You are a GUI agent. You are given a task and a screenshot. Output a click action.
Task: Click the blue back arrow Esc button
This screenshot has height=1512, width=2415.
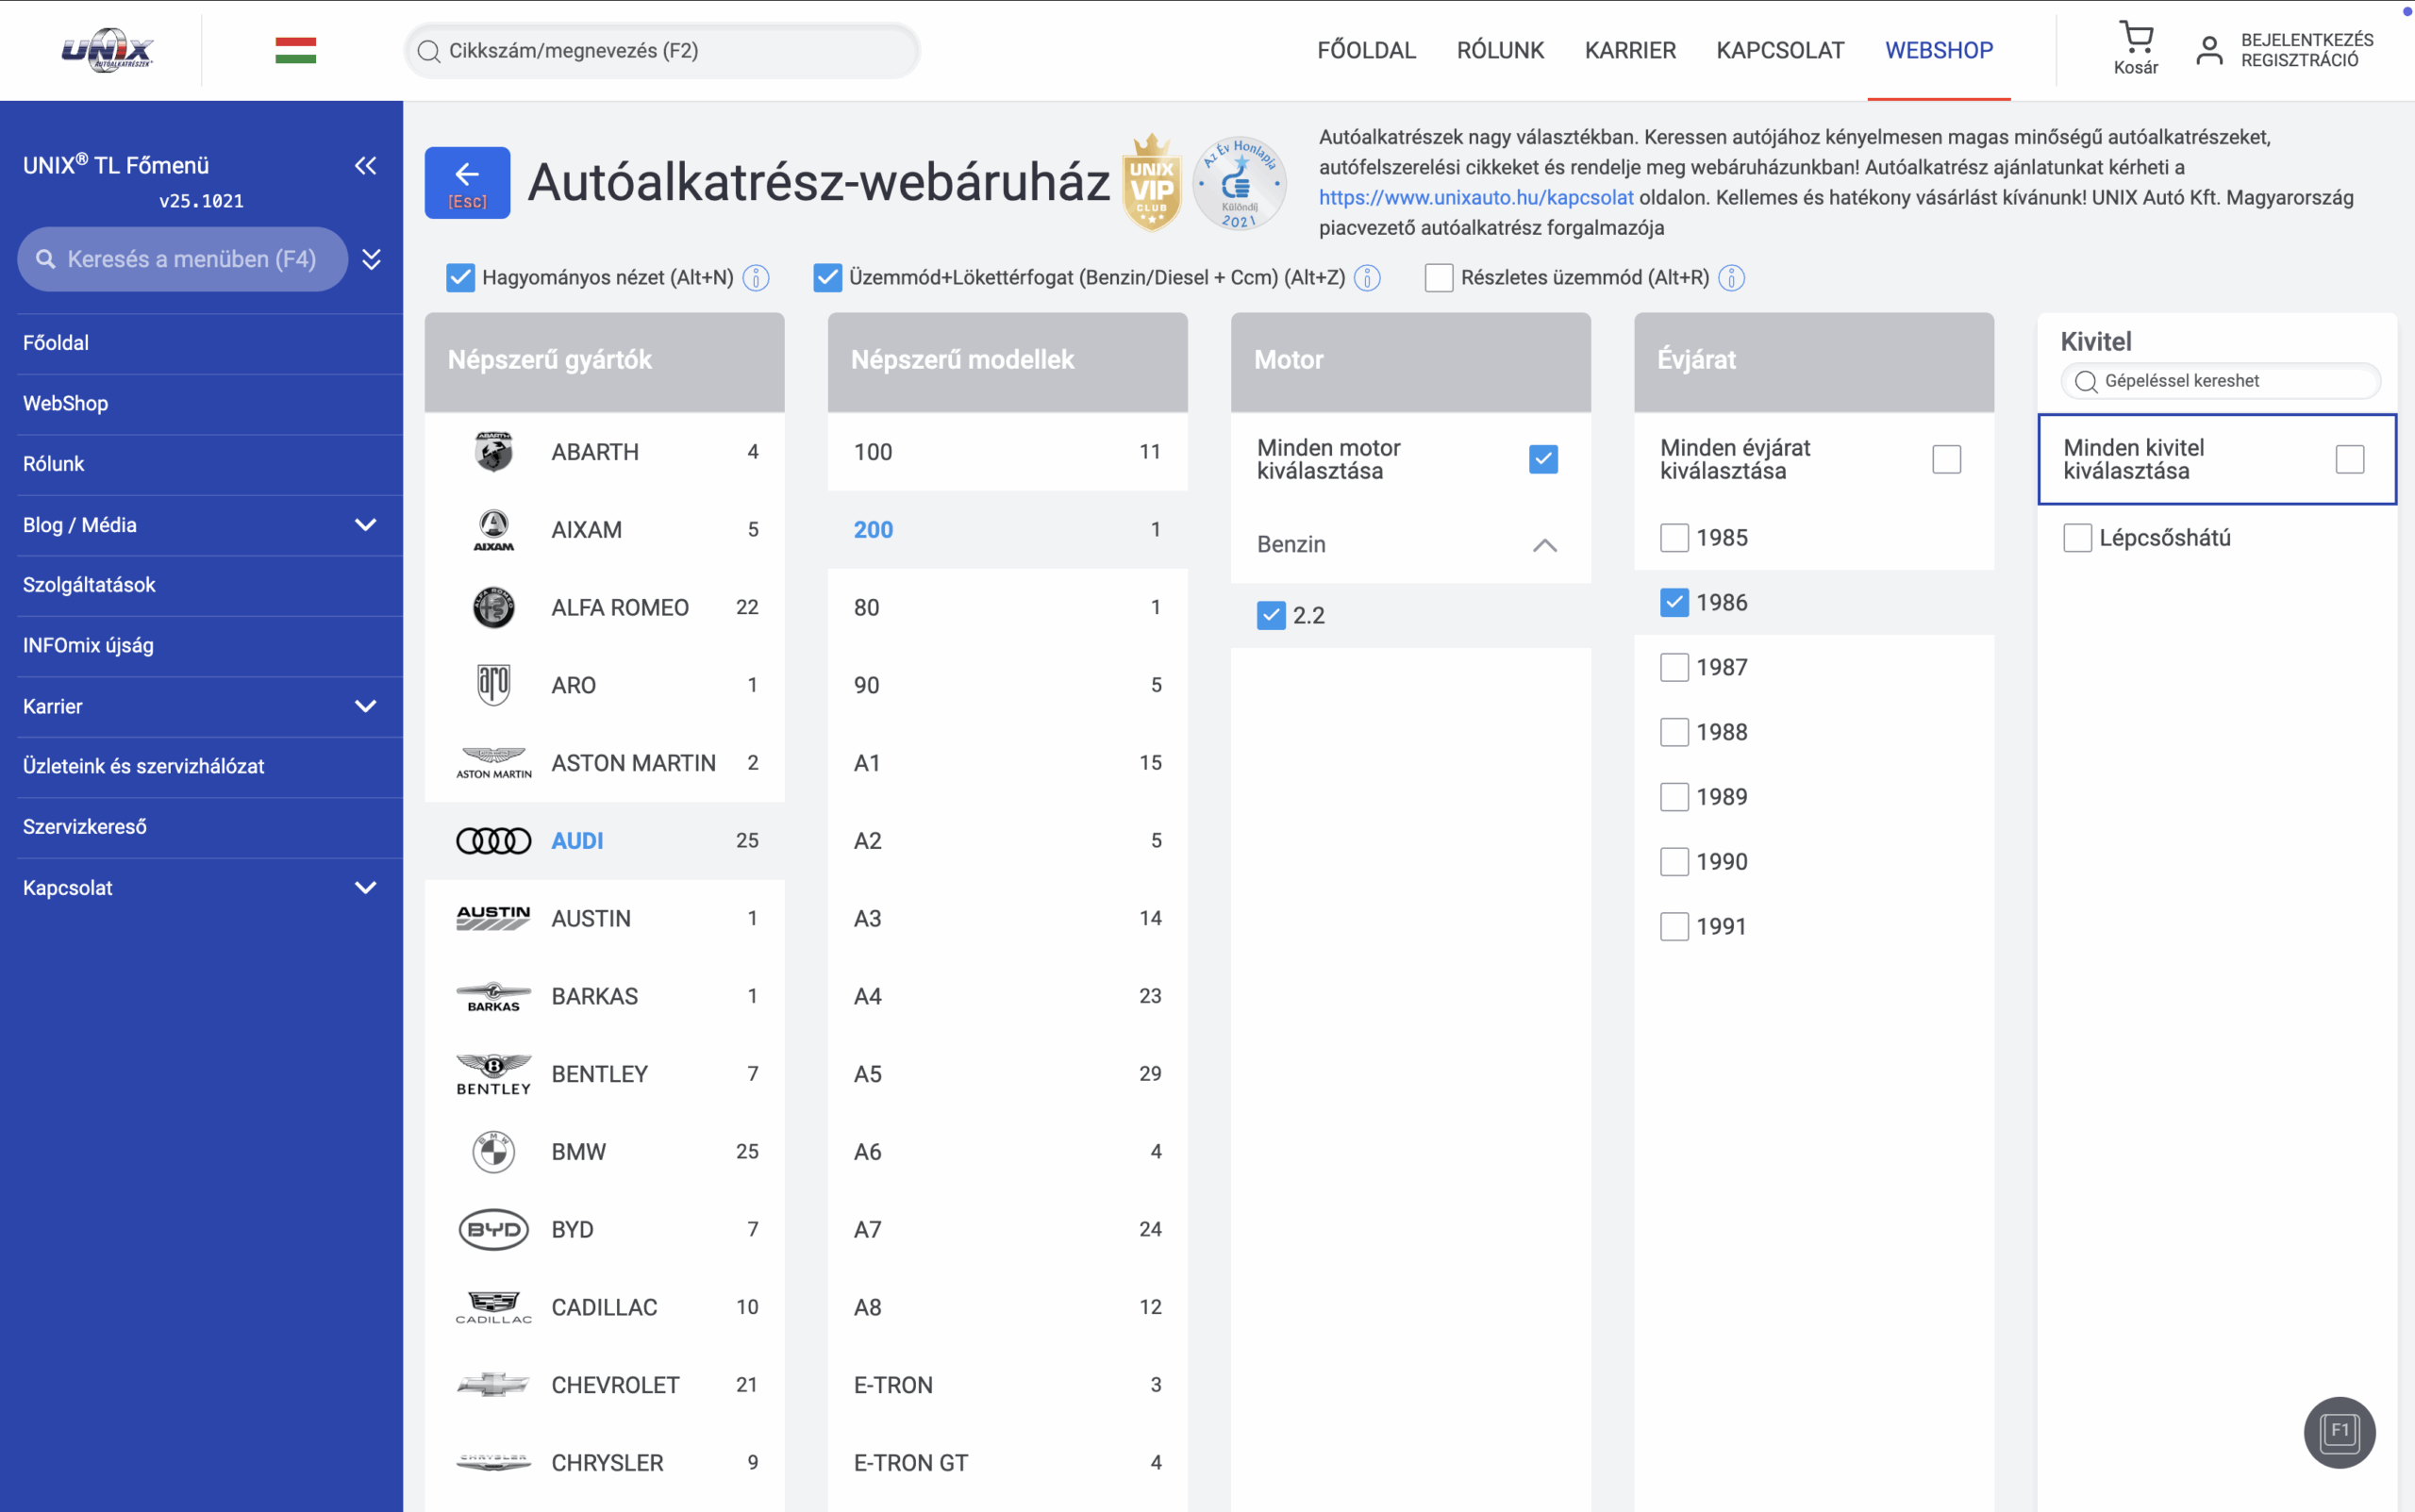coord(467,182)
